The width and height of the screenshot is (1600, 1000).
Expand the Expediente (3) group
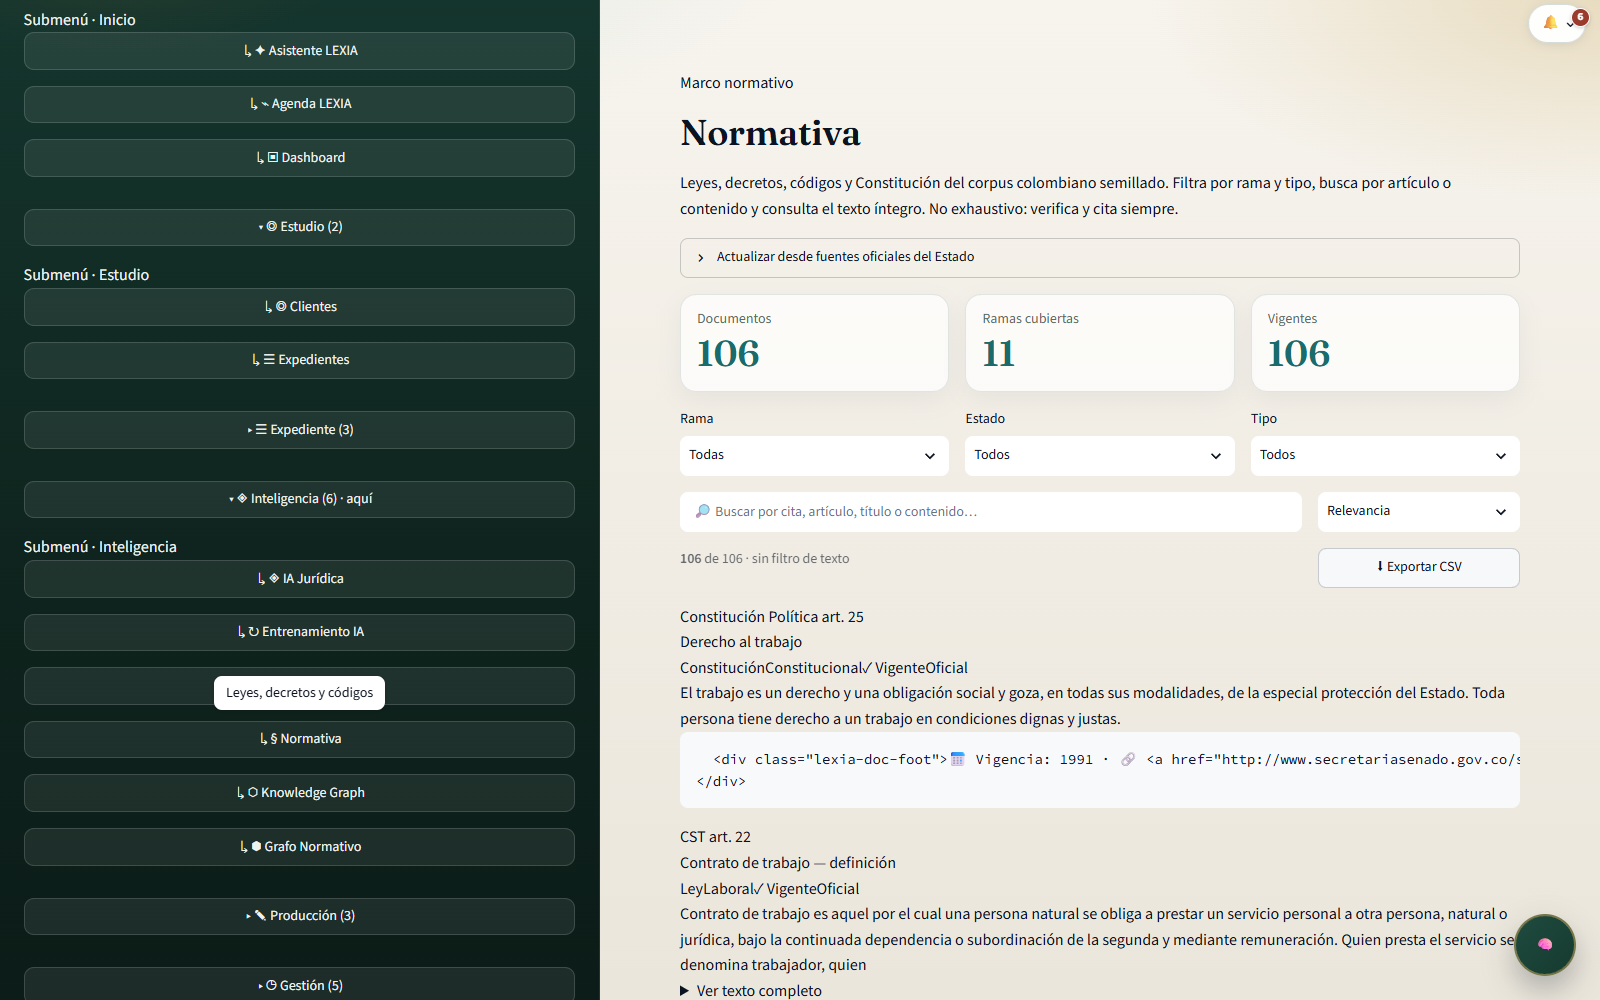[x=299, y=430]
